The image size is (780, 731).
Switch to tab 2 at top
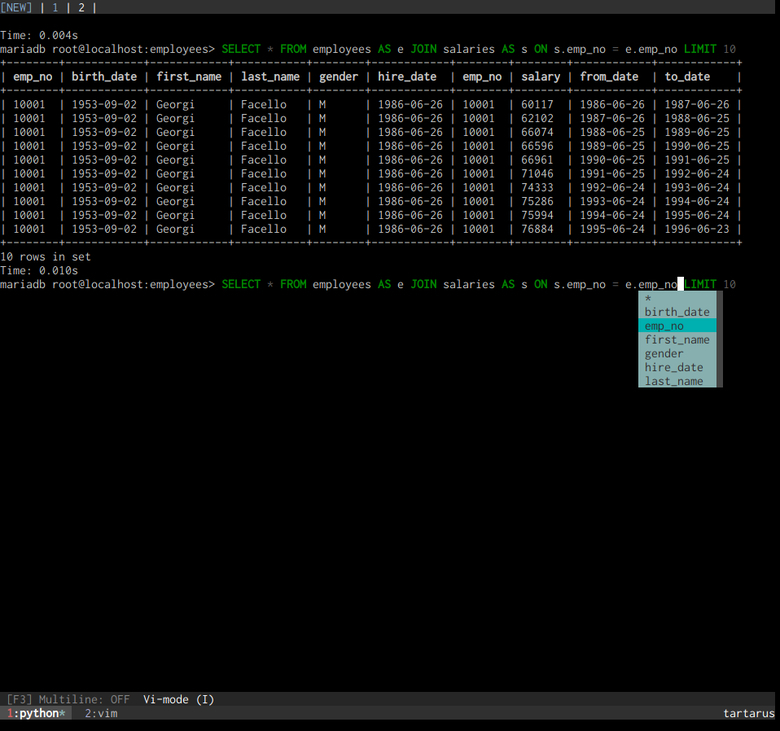coord(82,7)
